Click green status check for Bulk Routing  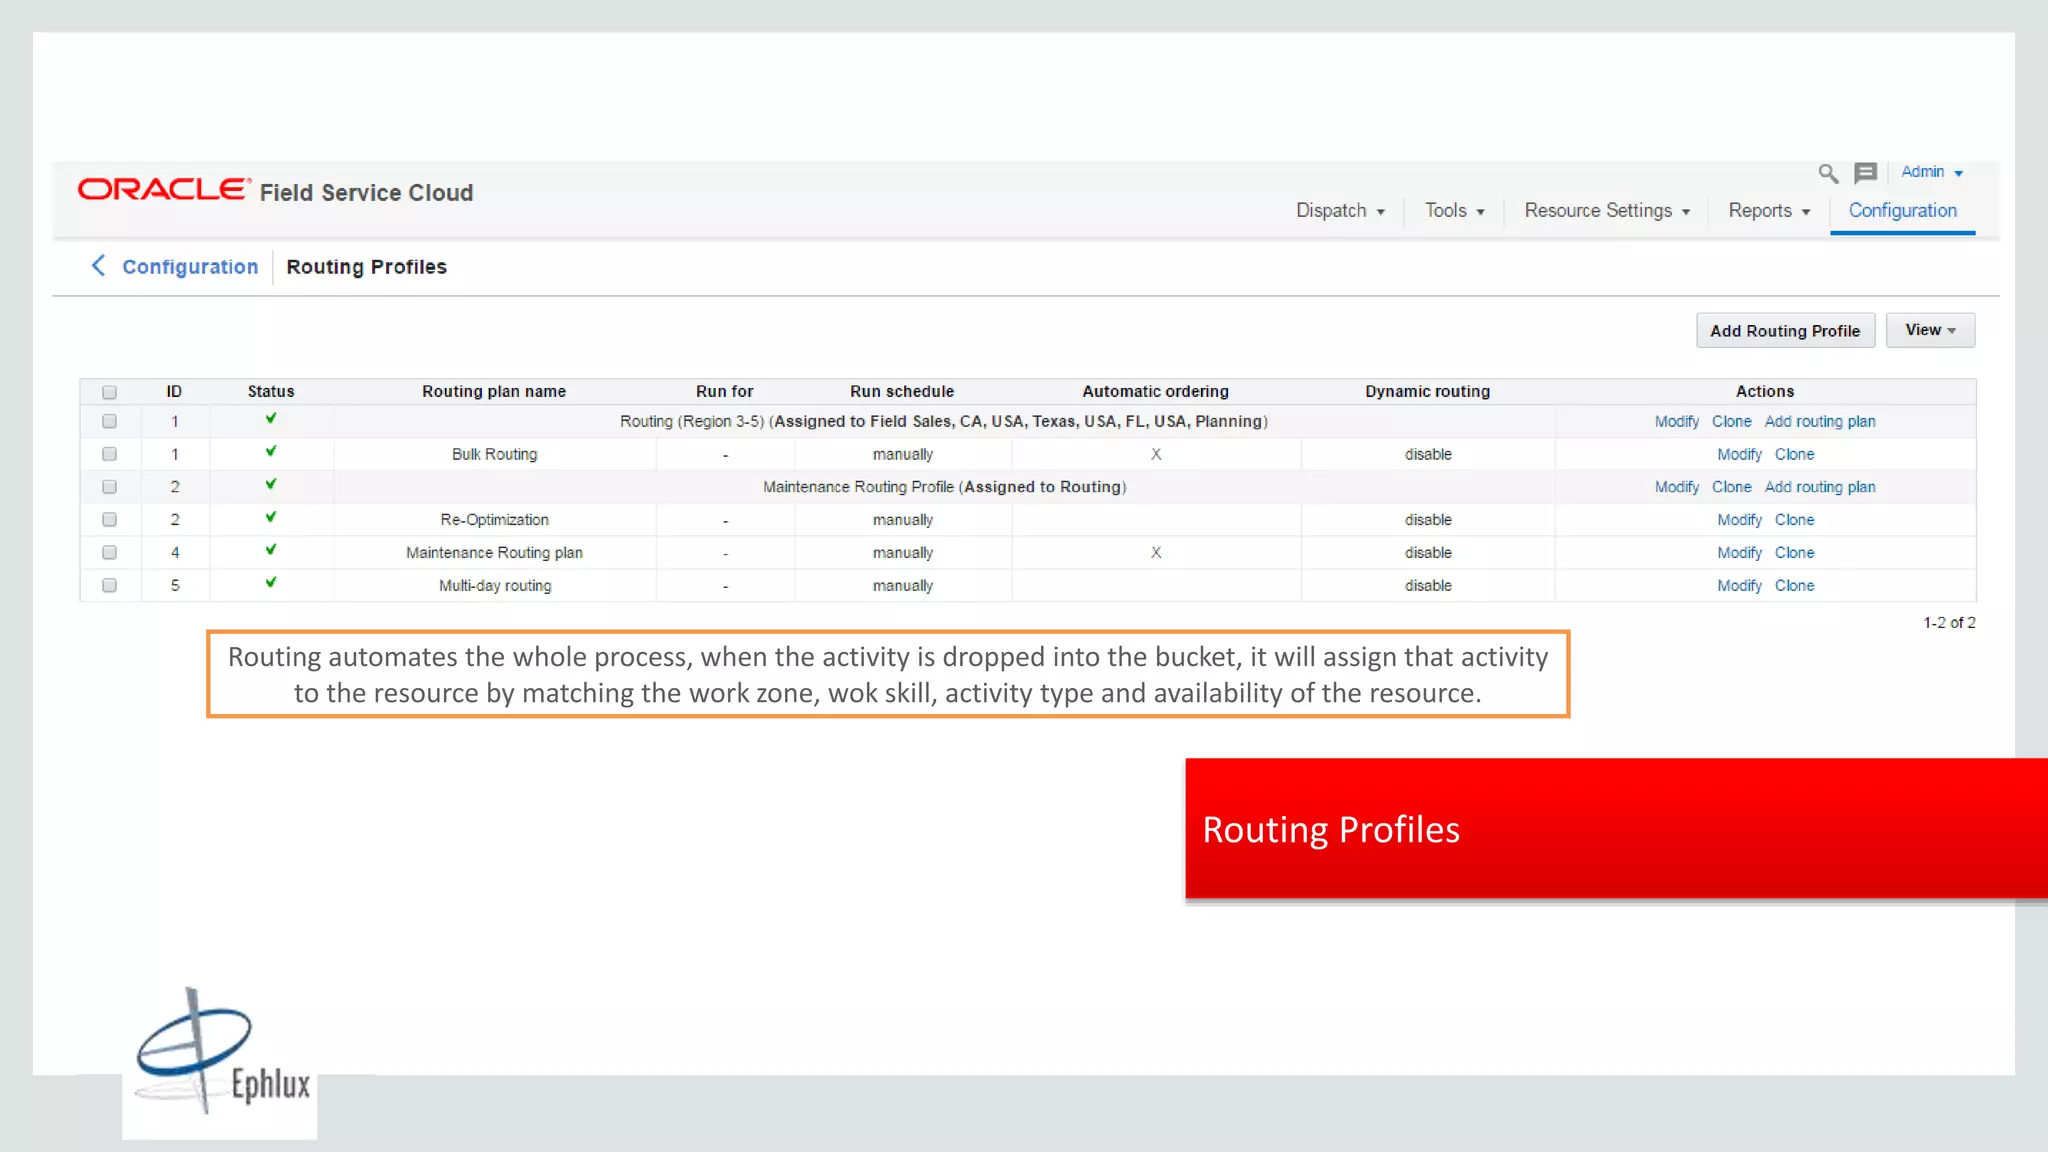click(x=271, y=451)
